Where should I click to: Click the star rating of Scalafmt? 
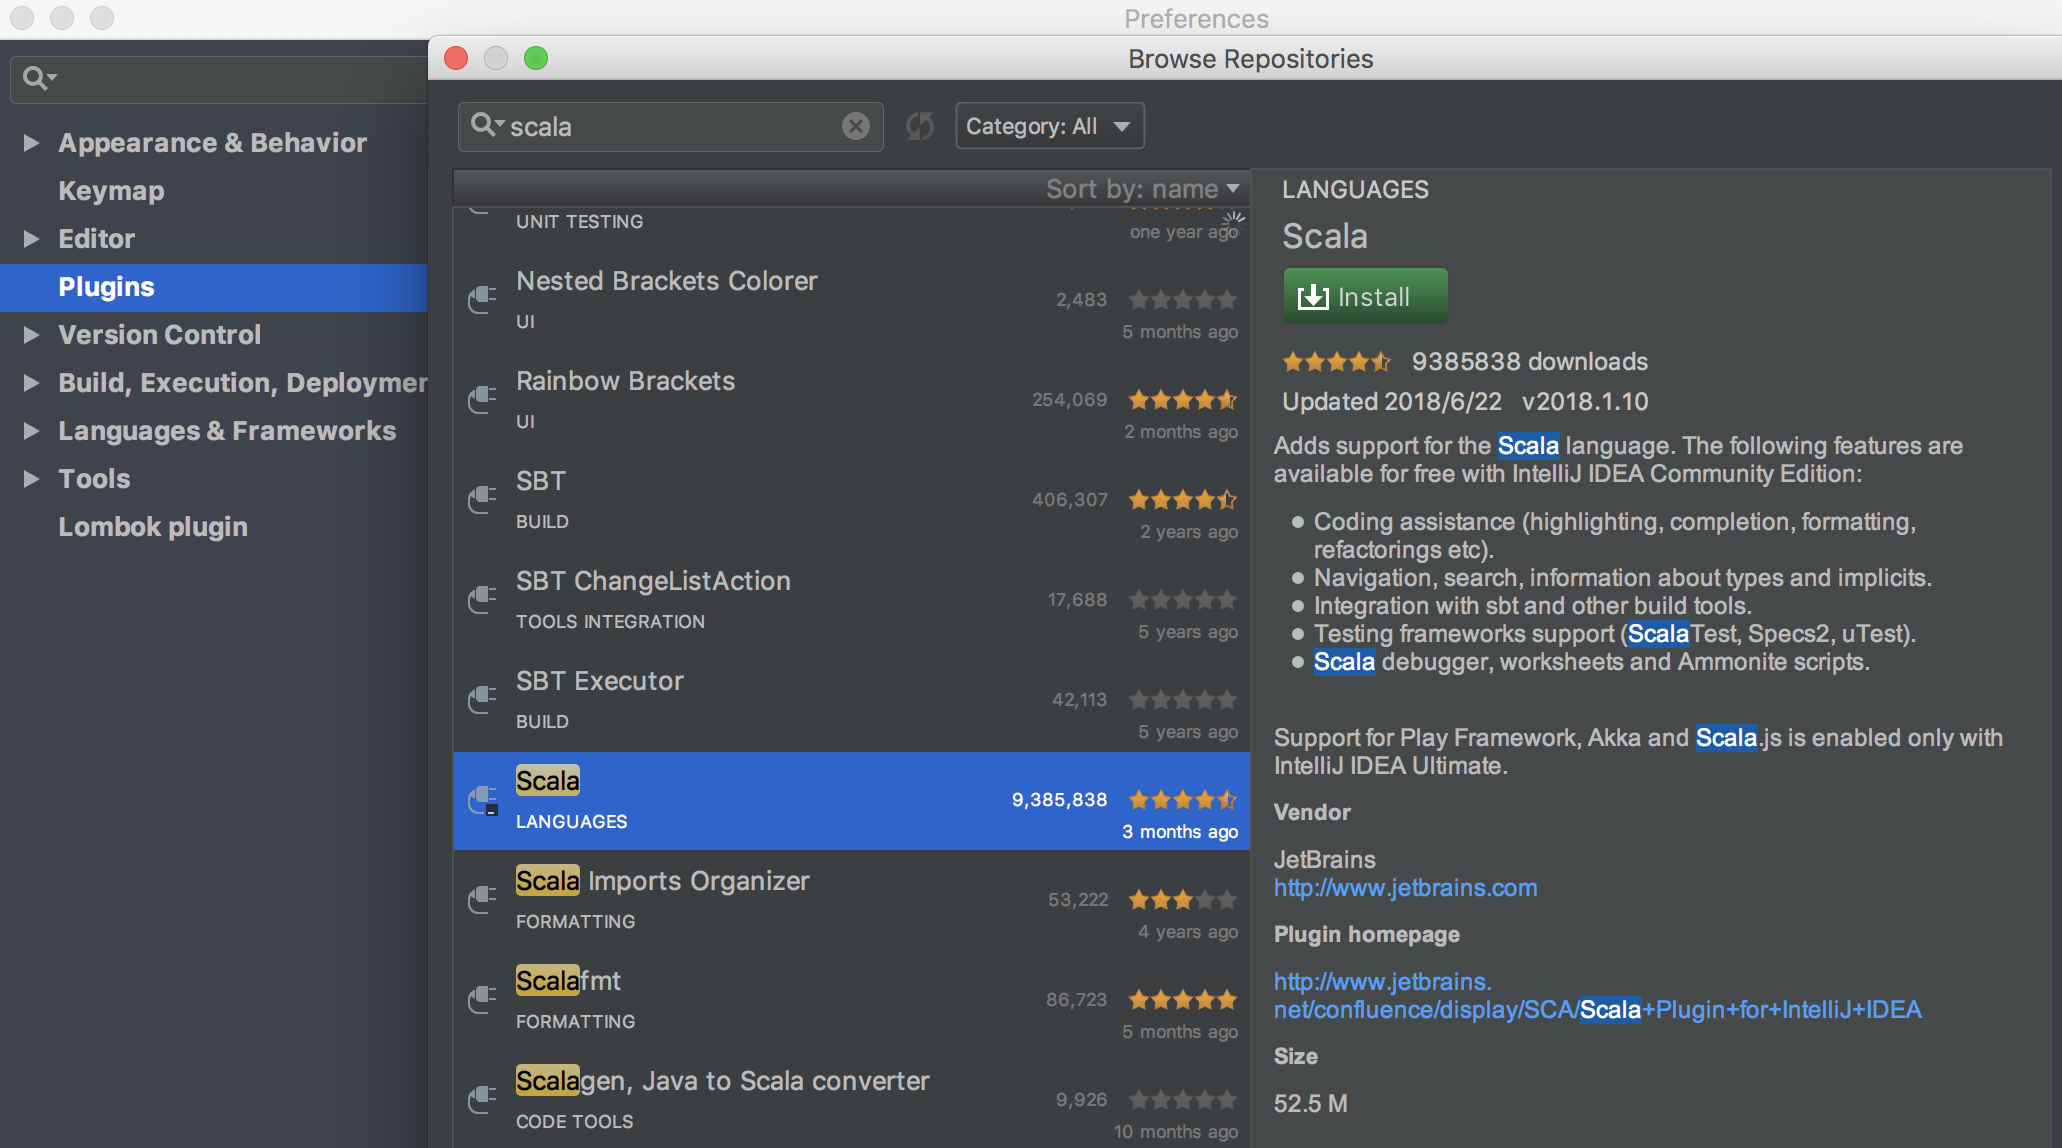[1183, 1000]
